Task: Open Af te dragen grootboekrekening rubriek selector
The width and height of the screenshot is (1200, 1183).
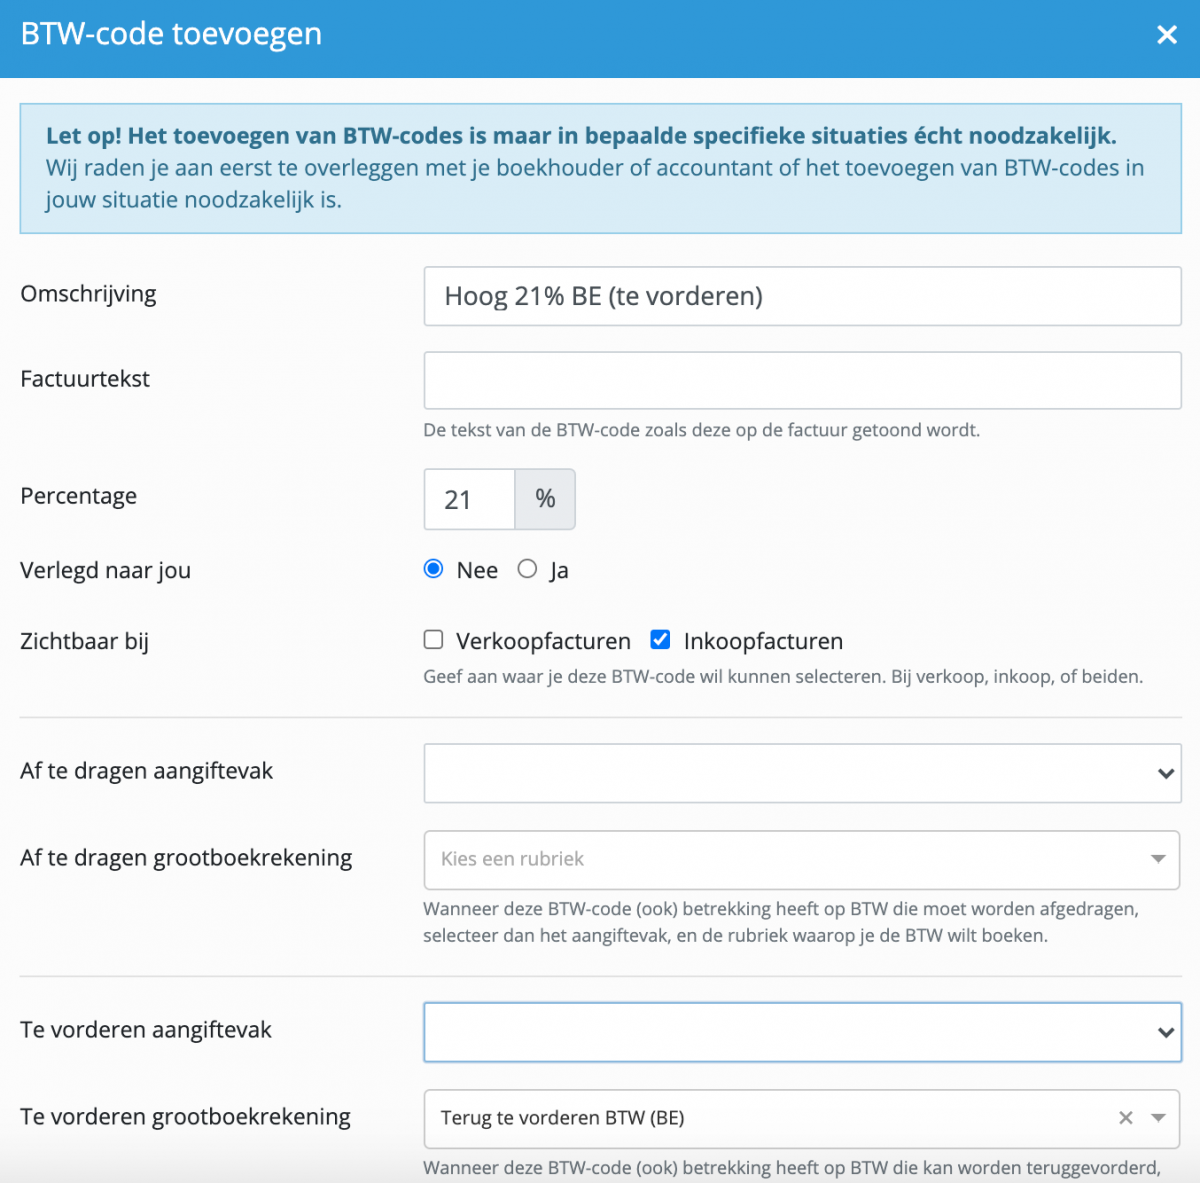Action: tap(802, 860)
